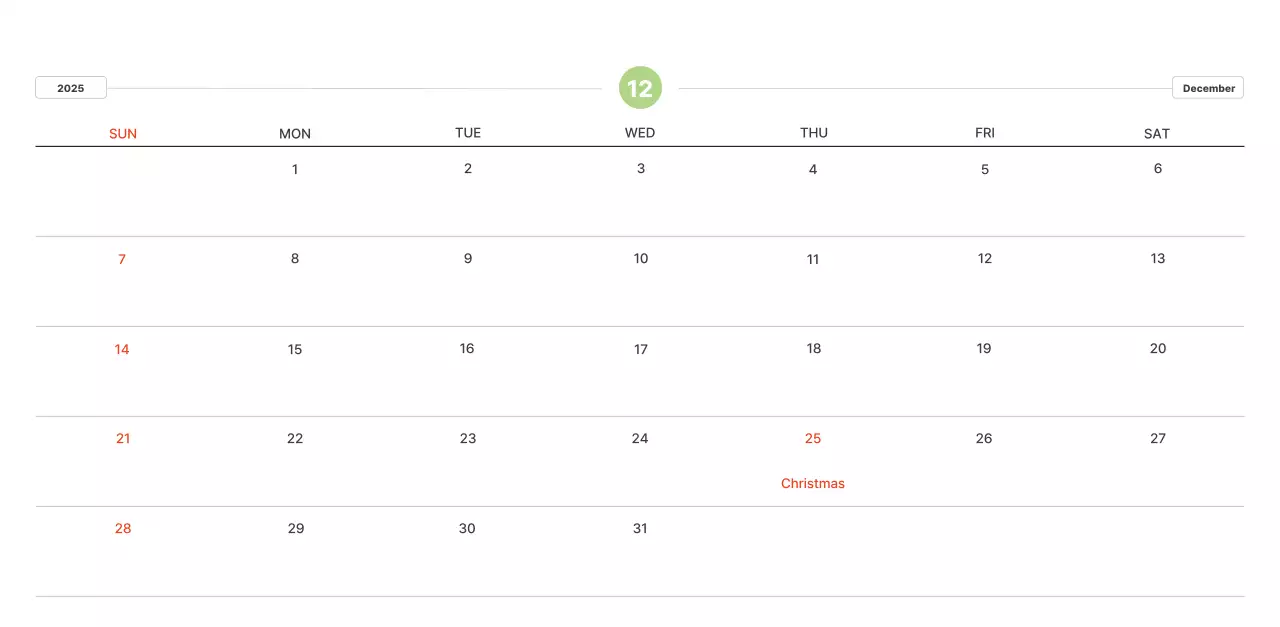Image resolution: width=1280 pixels, height=627 pixels.
Task: Select Sunday, December 7
Action: pos(122,259)
